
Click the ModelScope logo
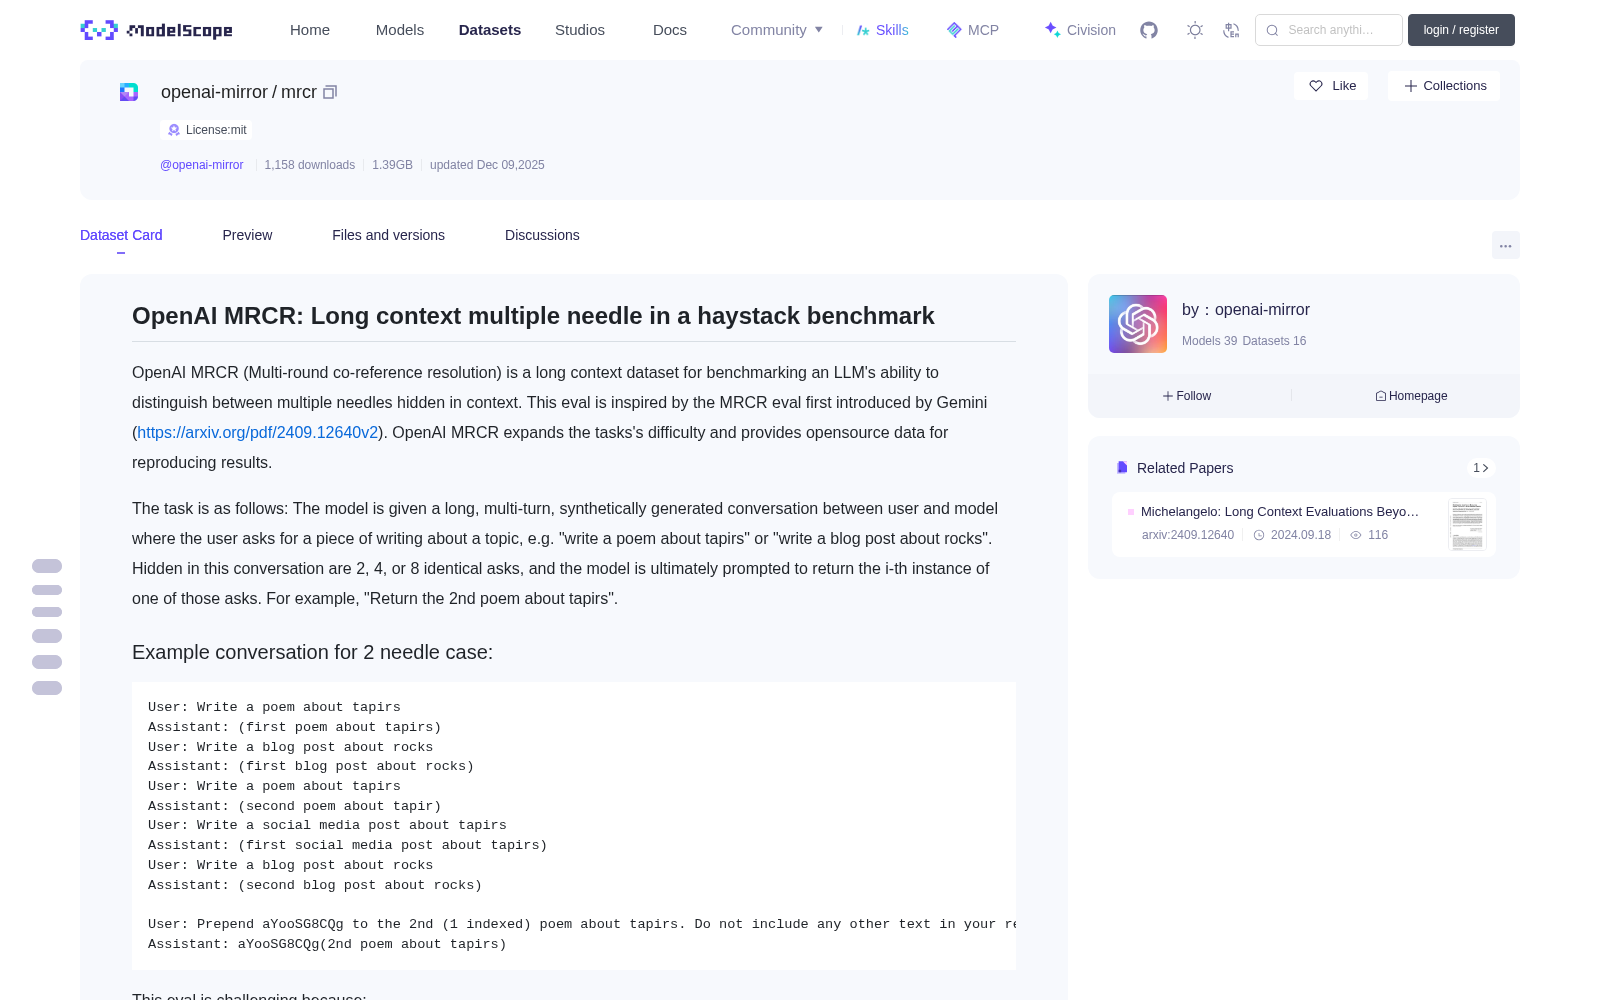coord(156,30)
